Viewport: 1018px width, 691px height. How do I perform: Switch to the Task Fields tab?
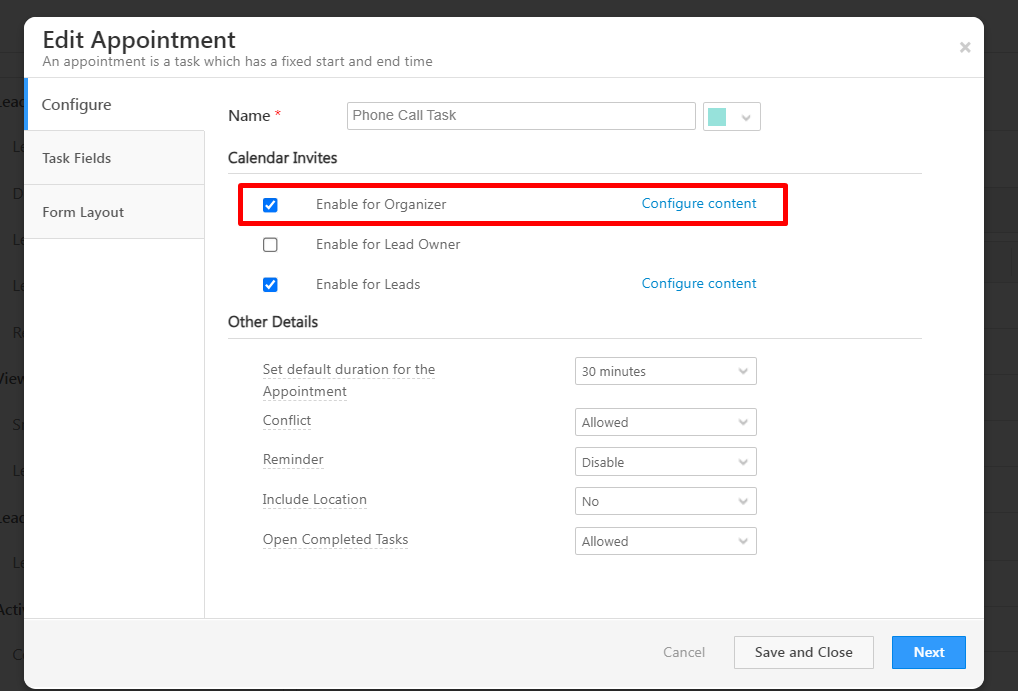coord(77,158)
